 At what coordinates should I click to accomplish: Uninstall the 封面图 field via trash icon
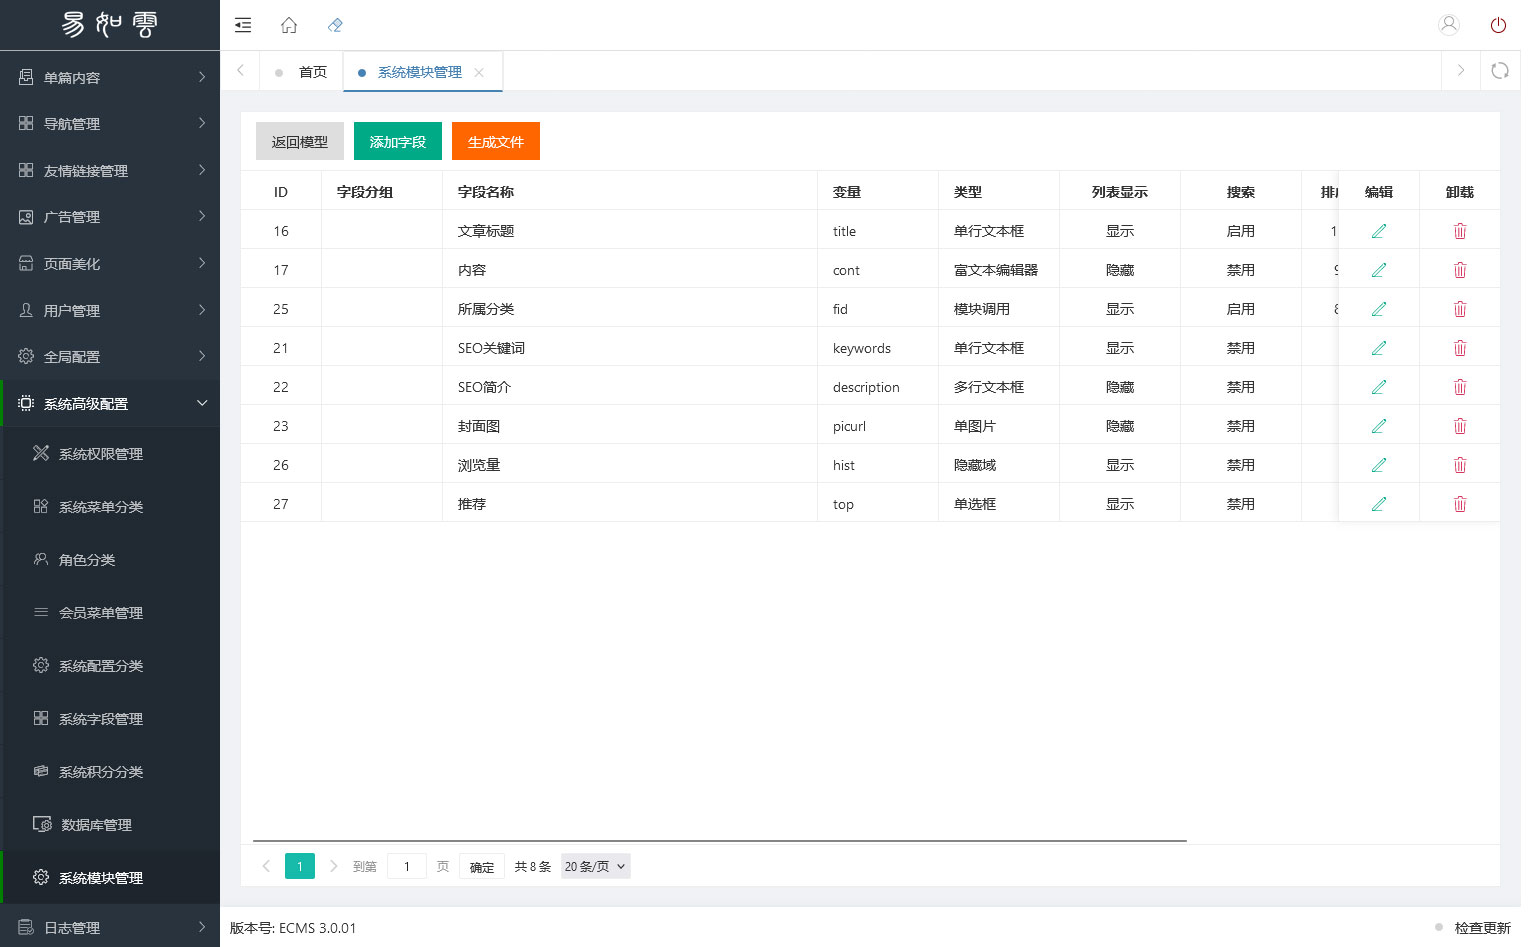coord(1459,426)
